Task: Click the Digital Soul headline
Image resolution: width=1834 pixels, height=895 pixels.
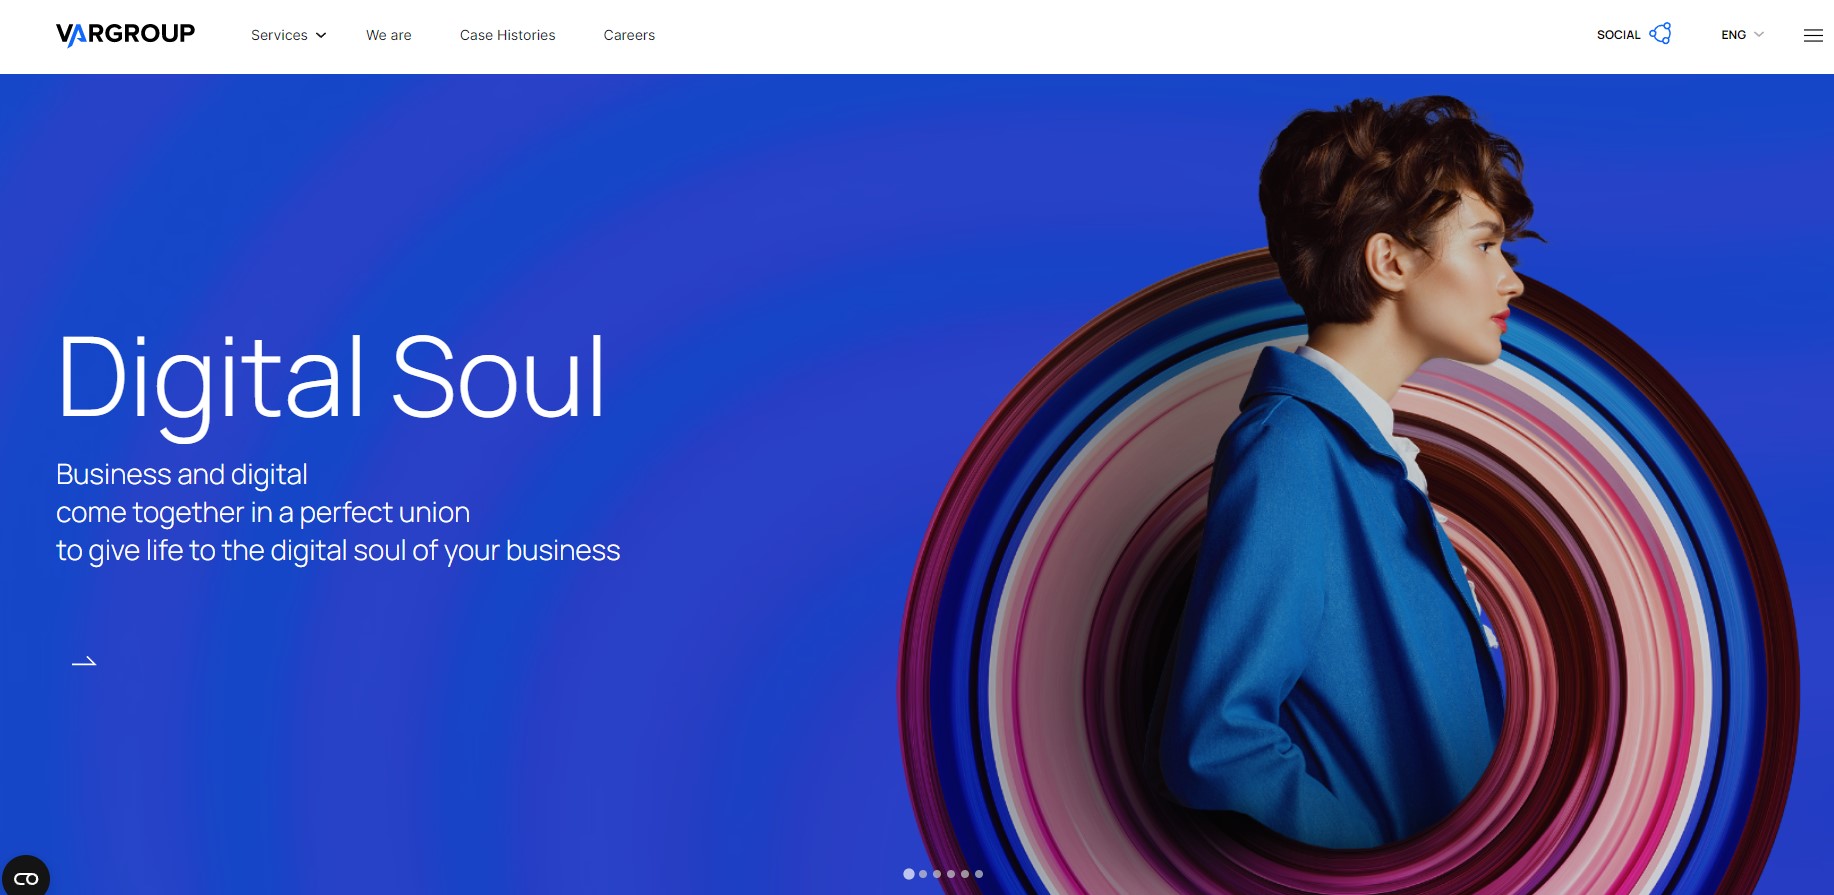Action: click(x=331, y=381)
